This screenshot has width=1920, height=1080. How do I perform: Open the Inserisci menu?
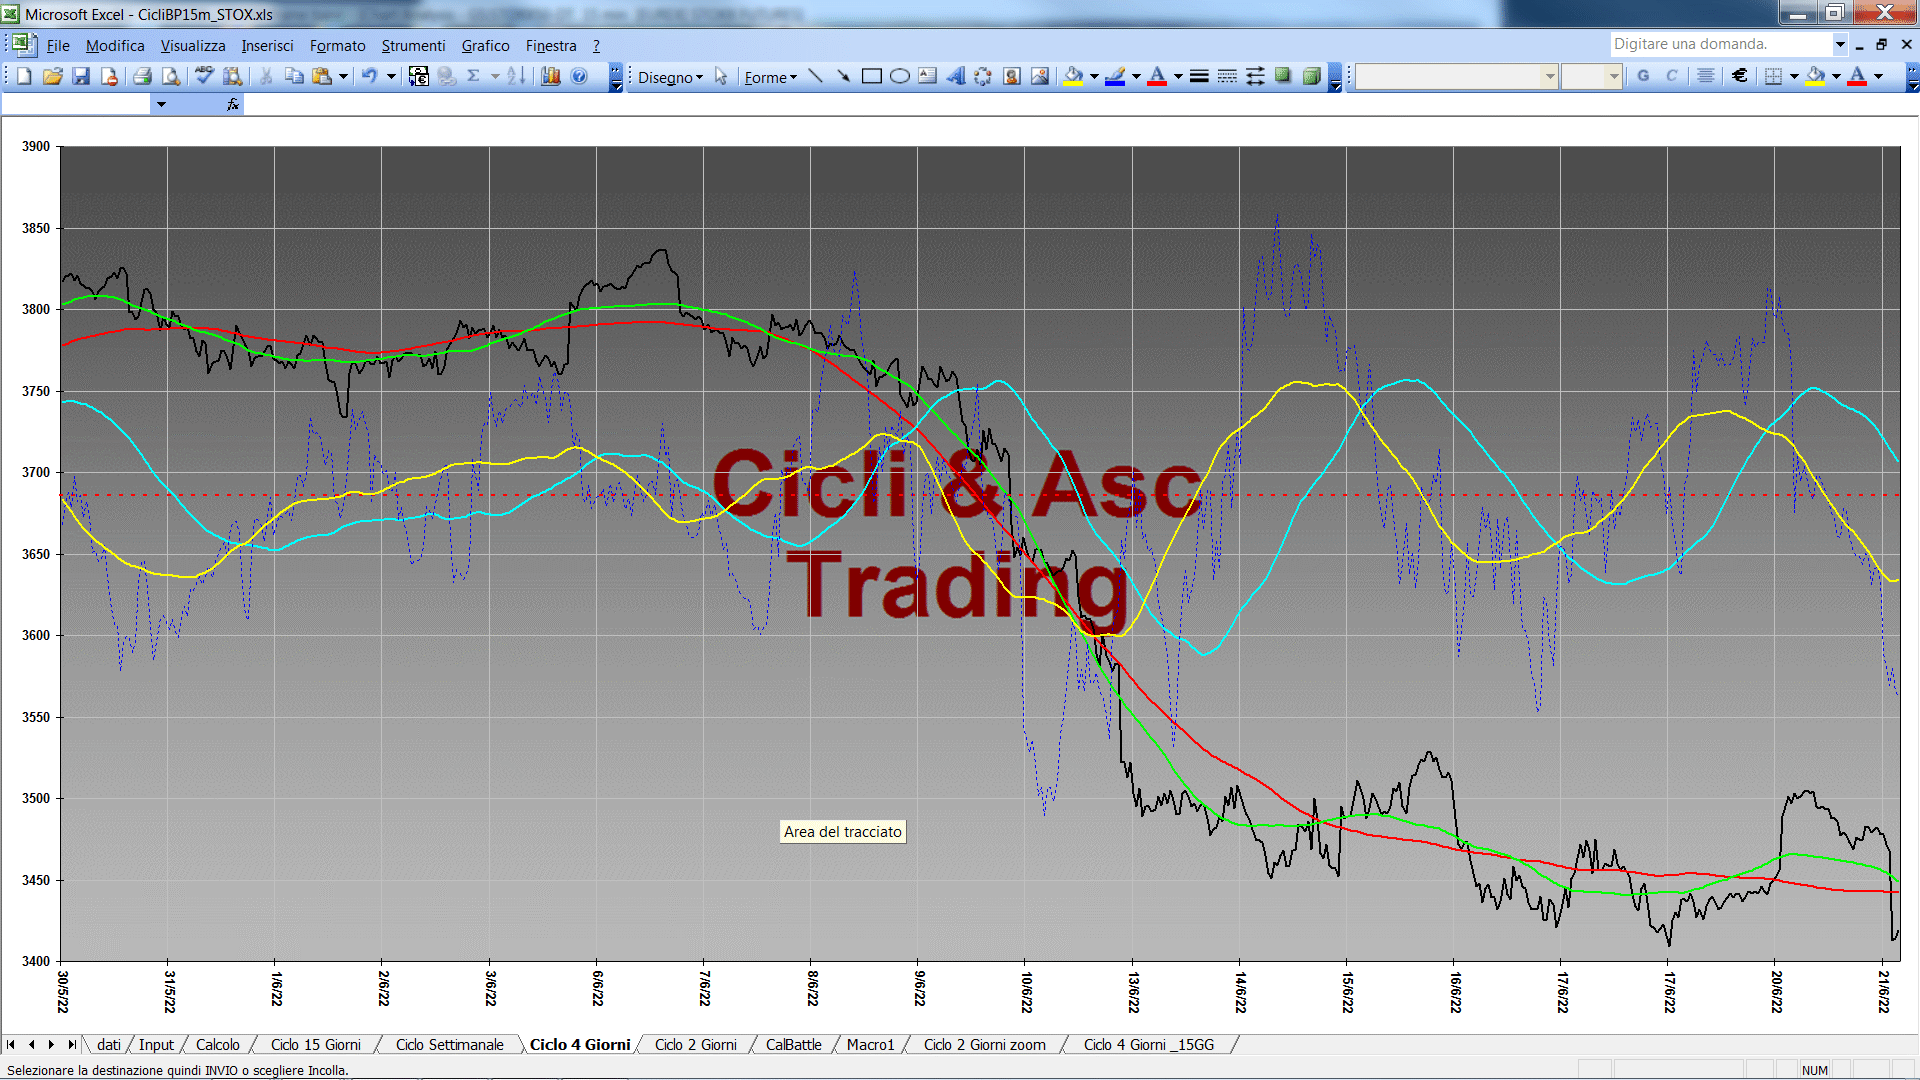coord(267,45)
